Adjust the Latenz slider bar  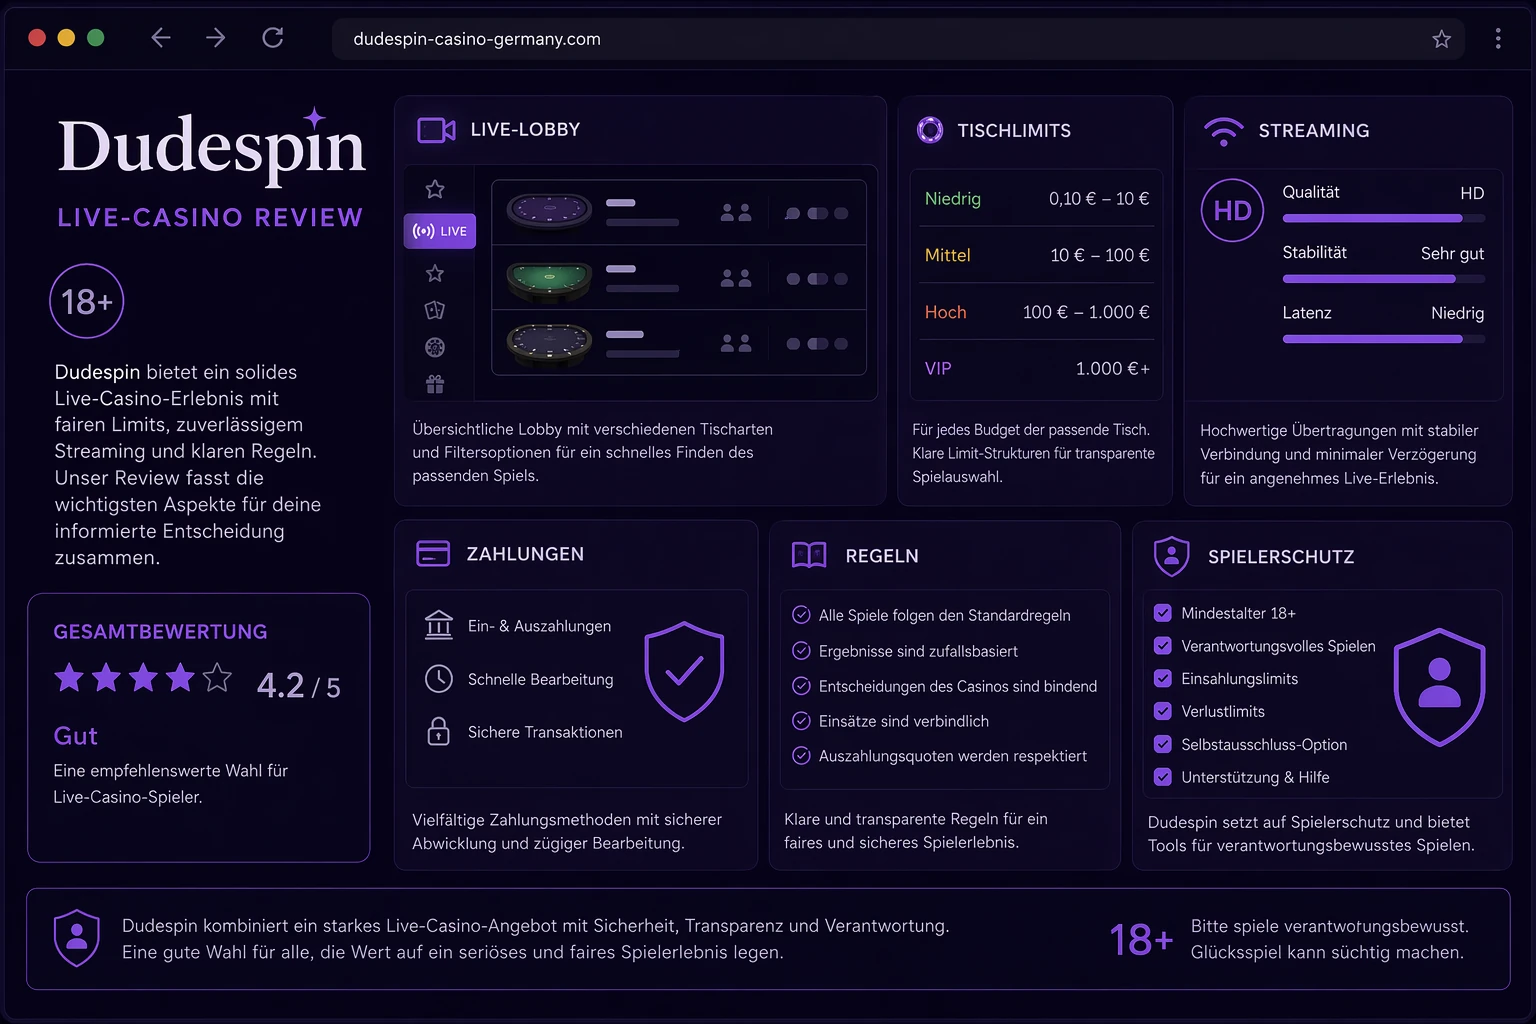point(1383,339)
